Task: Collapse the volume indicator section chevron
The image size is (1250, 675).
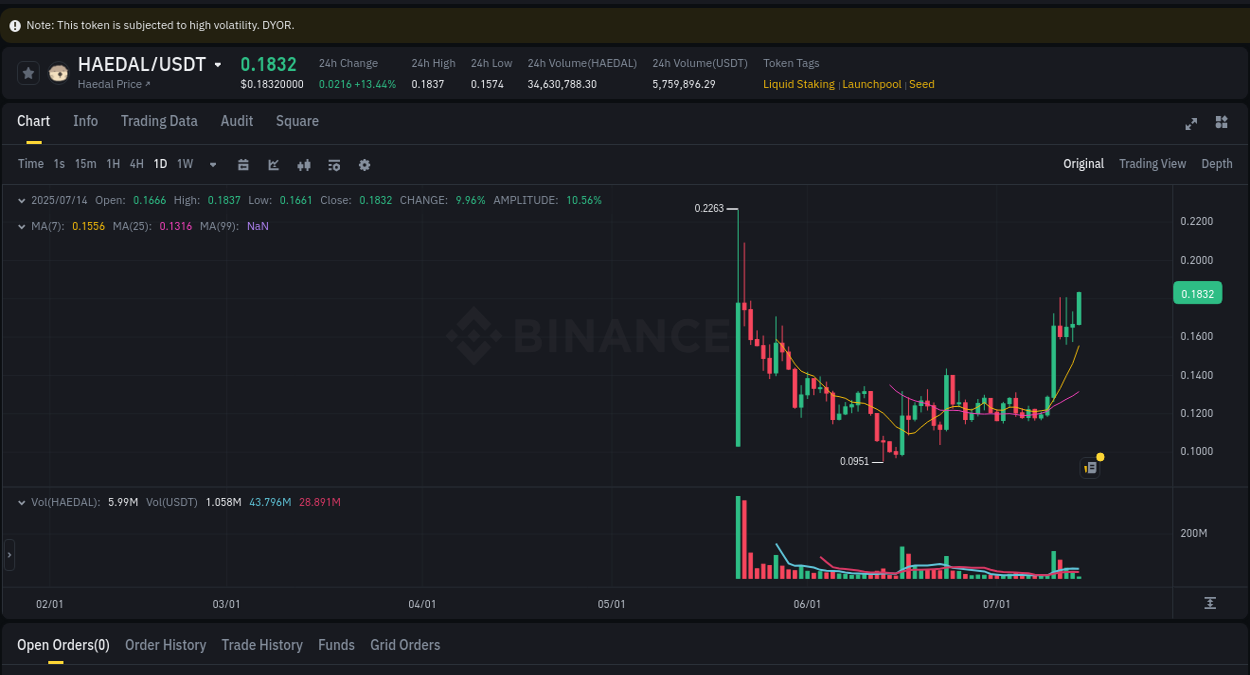Action: coord(20,501)
